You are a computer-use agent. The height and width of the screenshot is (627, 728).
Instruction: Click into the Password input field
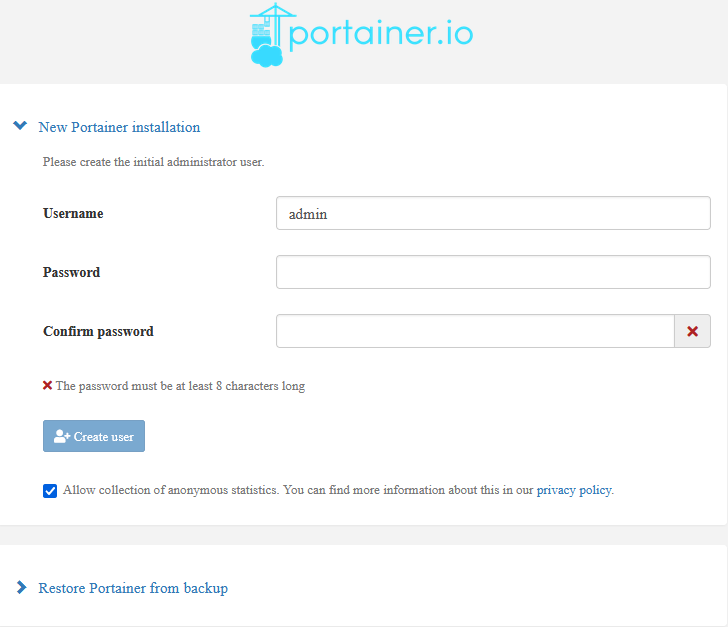click(492, 272)
